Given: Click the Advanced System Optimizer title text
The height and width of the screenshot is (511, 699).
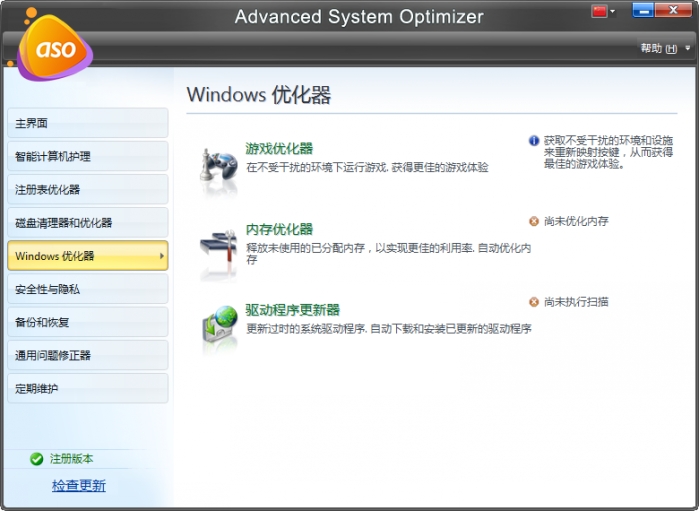Looking at the screenshot, I should (359, 17).
